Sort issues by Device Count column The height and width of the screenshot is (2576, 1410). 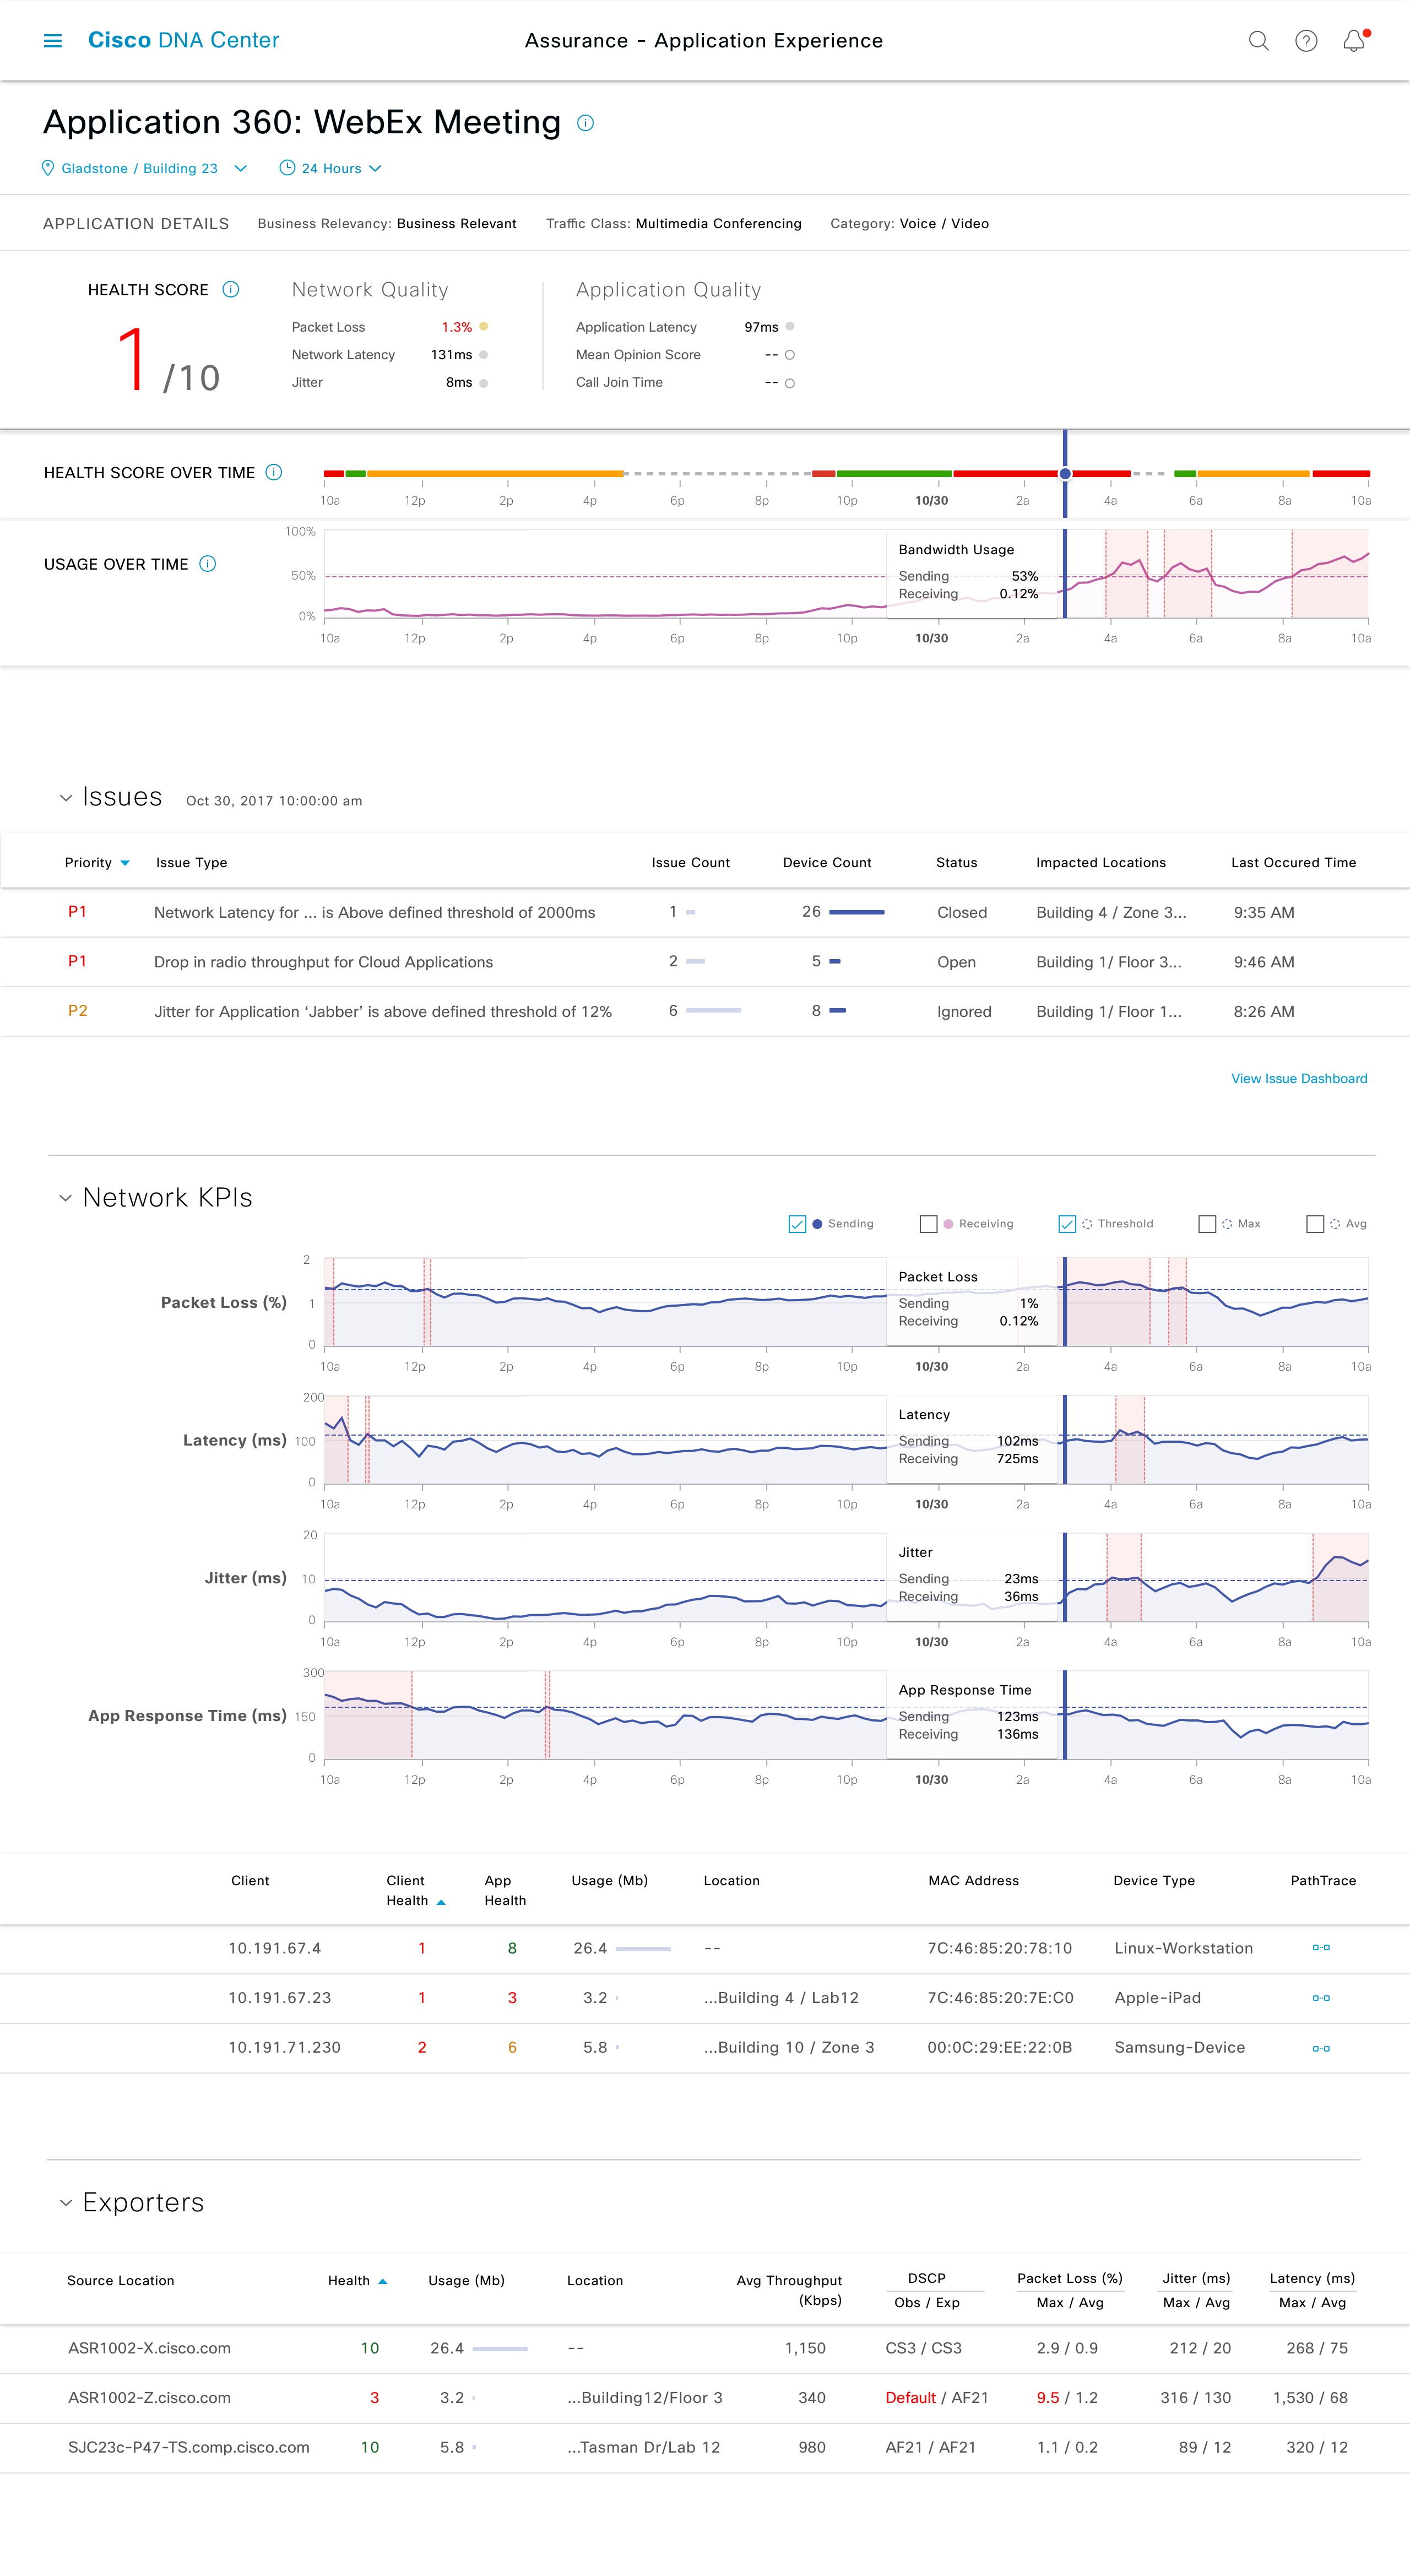pyautogui.click(x=827, y=863)
